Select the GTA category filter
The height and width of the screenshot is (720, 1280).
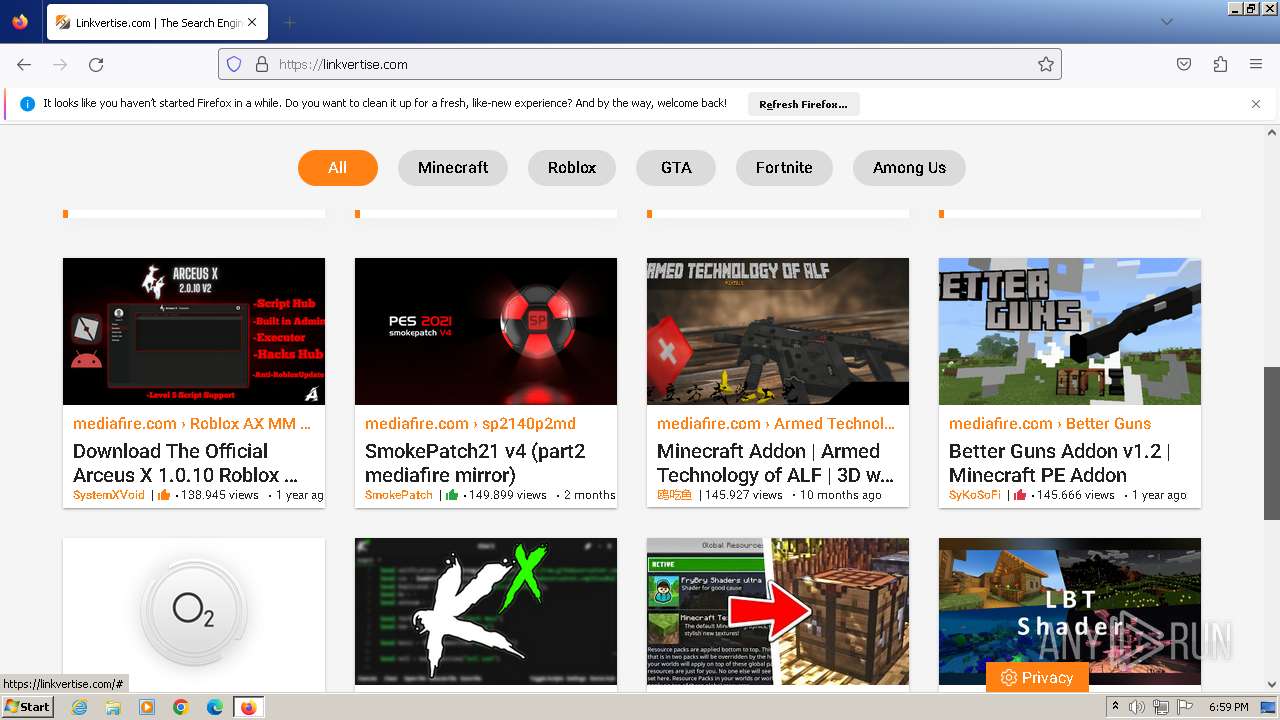[x=676, y=167]
